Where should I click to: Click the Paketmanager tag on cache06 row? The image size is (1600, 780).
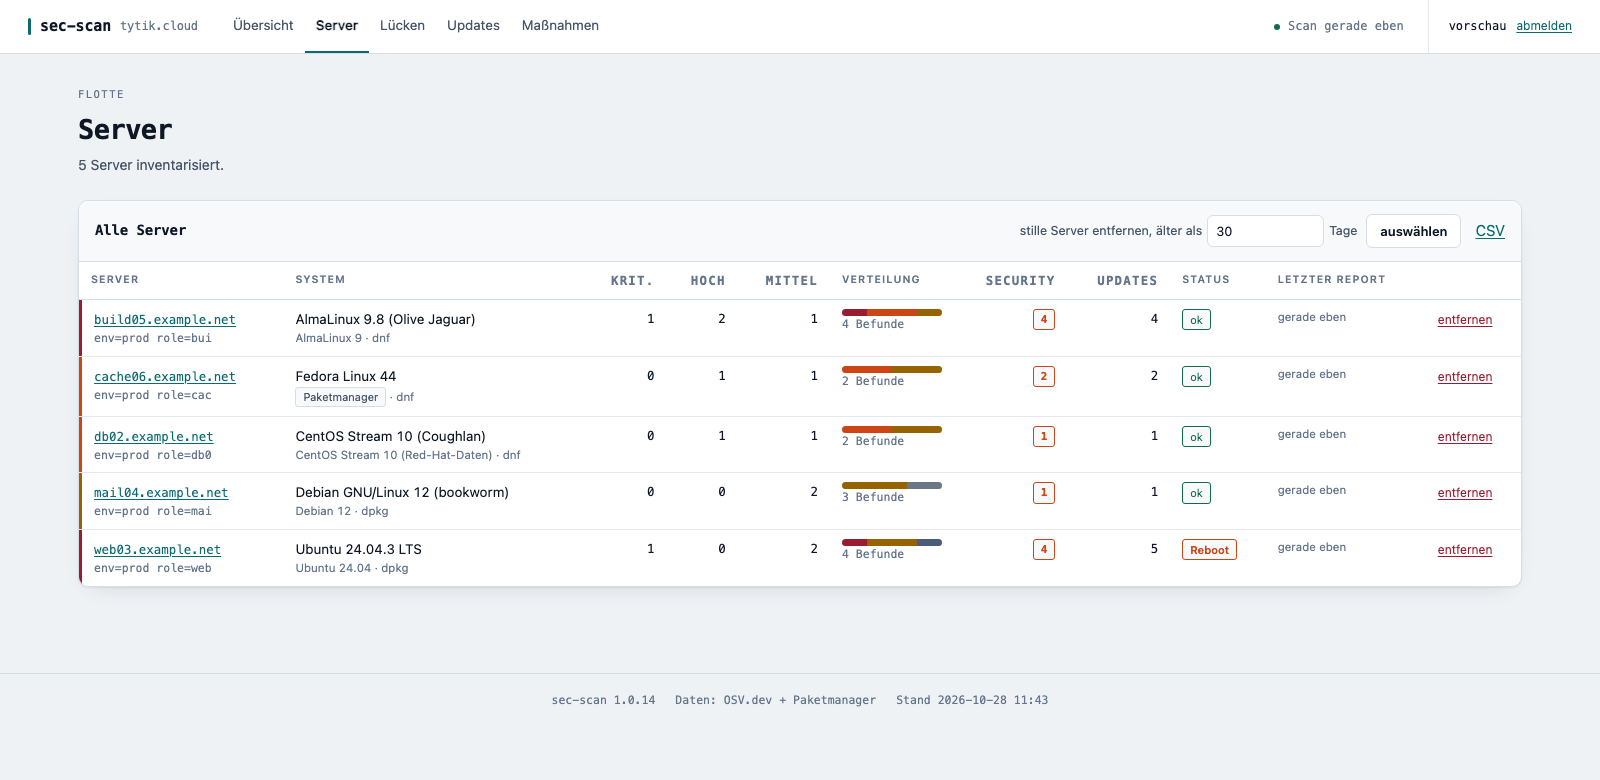pyautogui.click(x=340, y=397)
